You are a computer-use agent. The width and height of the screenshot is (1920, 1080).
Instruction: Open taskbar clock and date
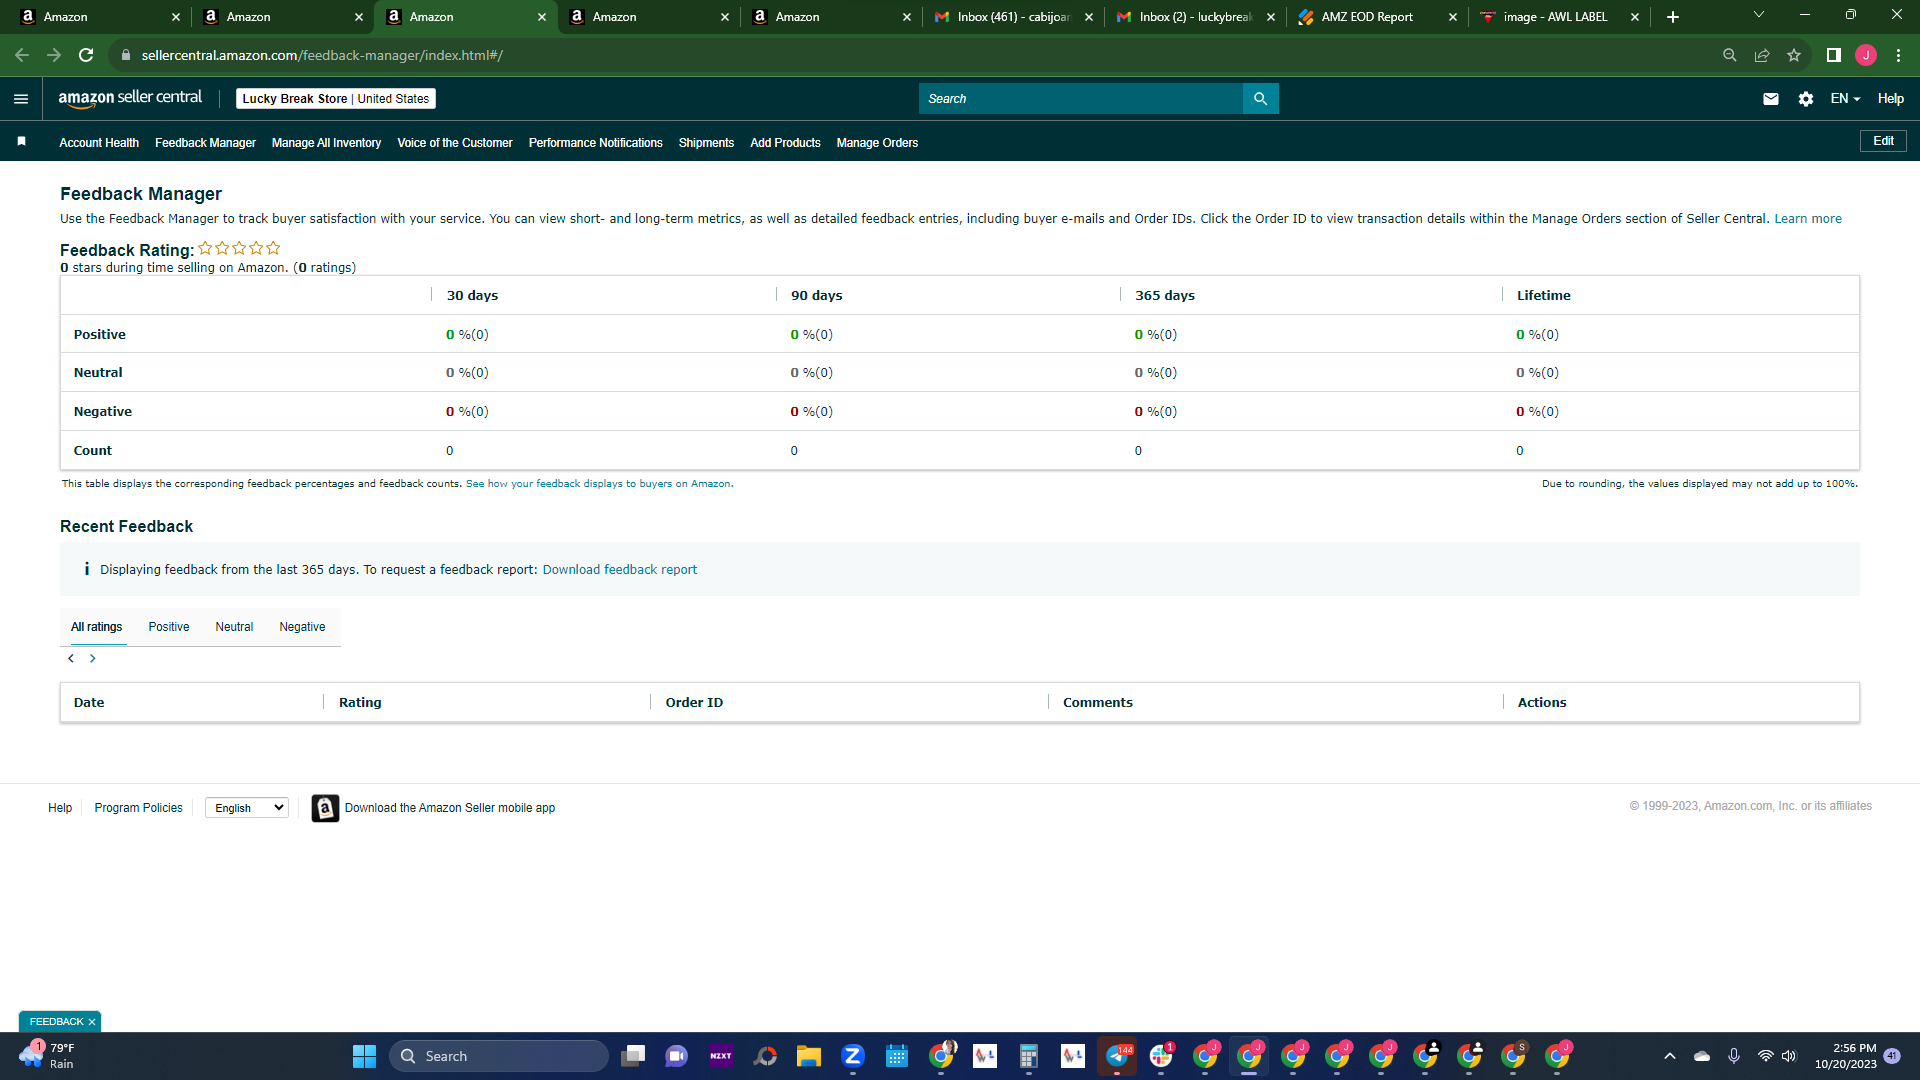[x=1845, y=1056]
